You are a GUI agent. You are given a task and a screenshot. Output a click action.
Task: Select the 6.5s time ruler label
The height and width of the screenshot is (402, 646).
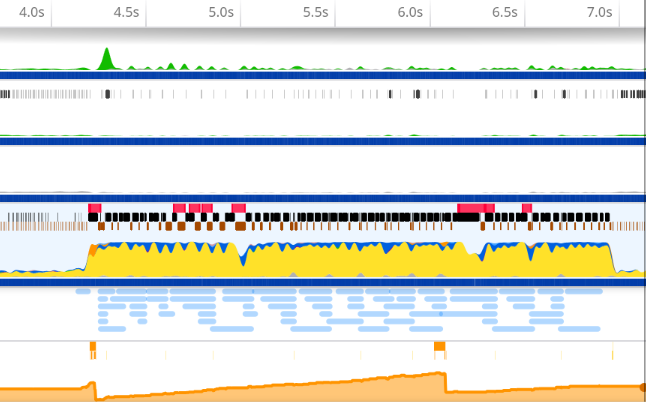coord(504,12)
